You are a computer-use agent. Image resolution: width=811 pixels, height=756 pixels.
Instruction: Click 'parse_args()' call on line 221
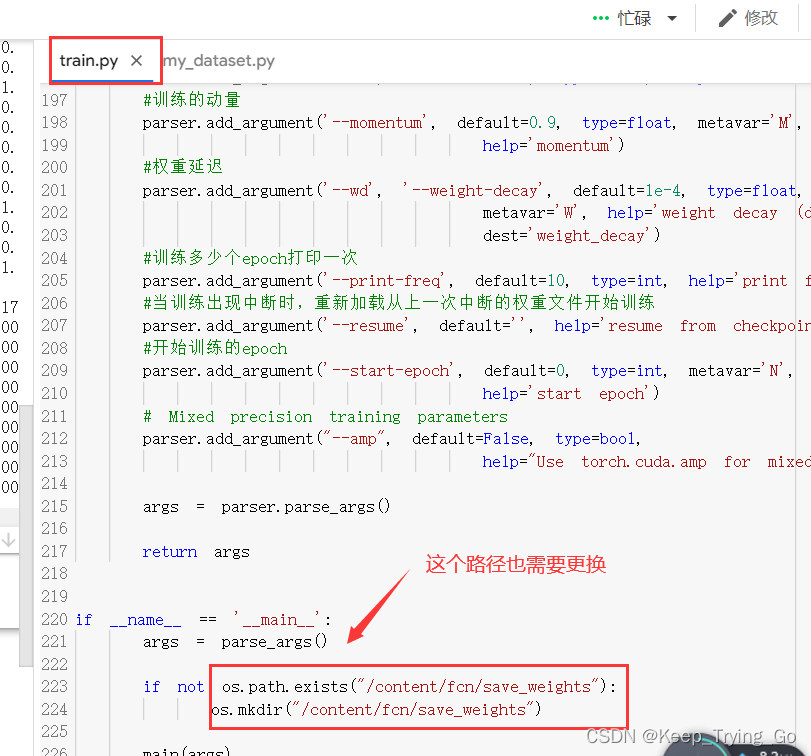tap(274, 642)
